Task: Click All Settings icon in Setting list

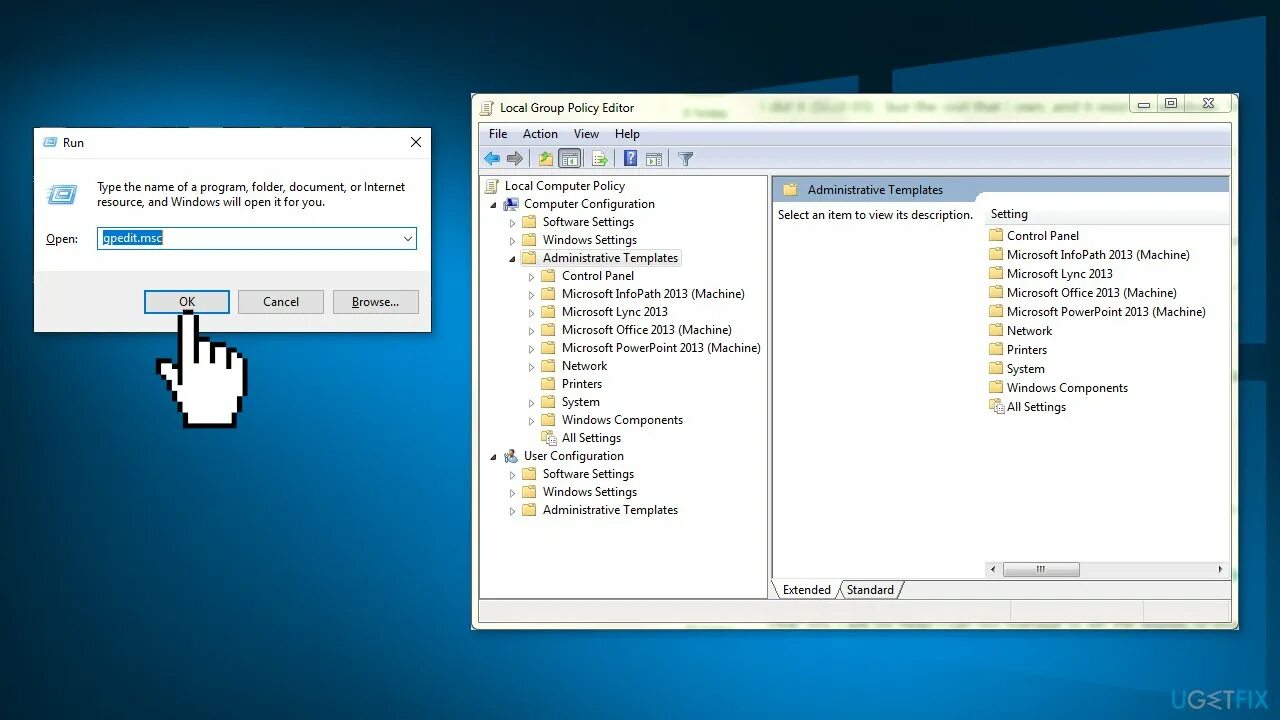Action: pyautogui.click(x=996, y=407)
